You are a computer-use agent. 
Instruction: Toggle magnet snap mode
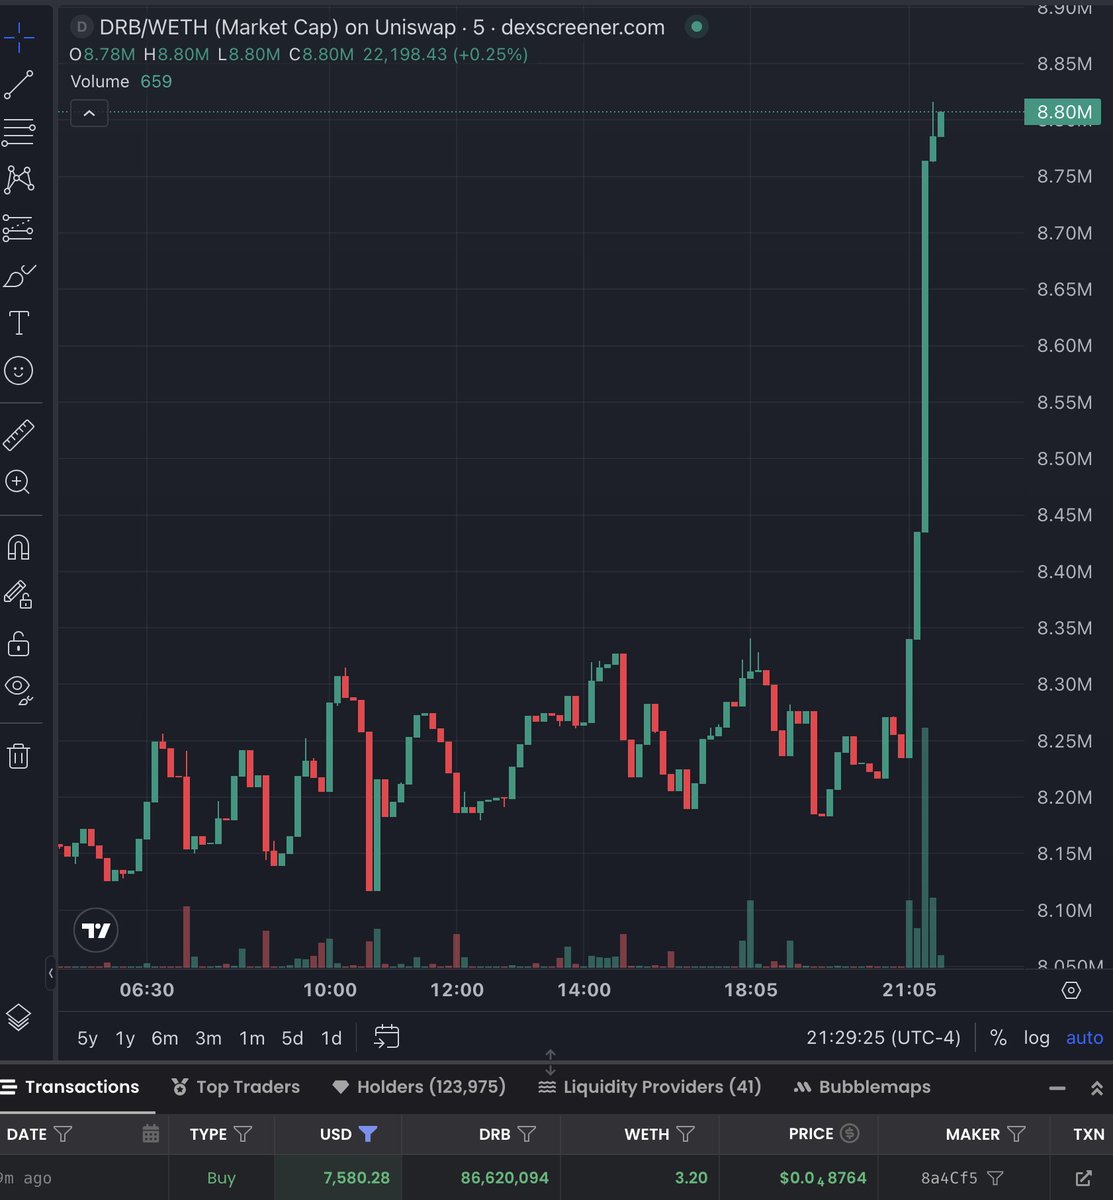pyautogui.click(x=18, y=547)
